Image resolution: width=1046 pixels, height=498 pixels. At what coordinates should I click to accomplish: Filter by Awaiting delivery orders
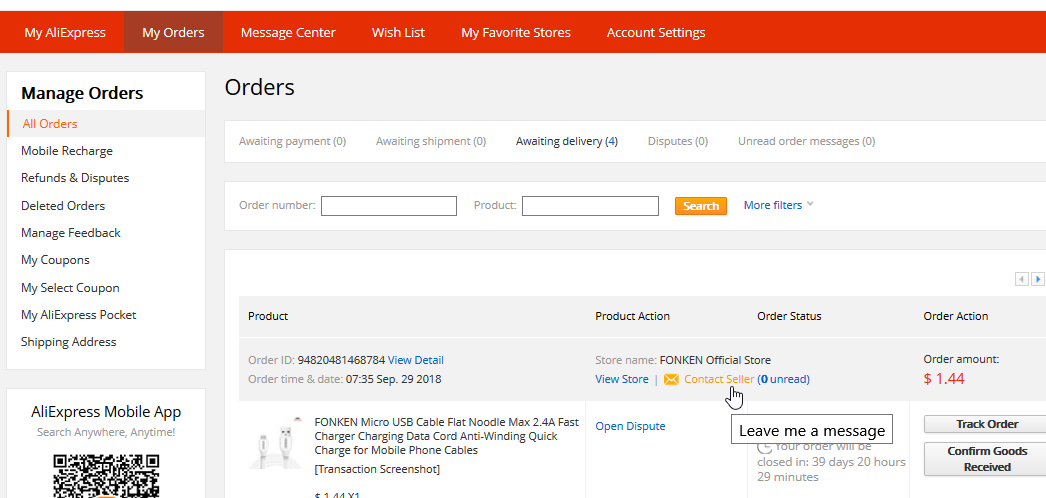click(566, 141)
